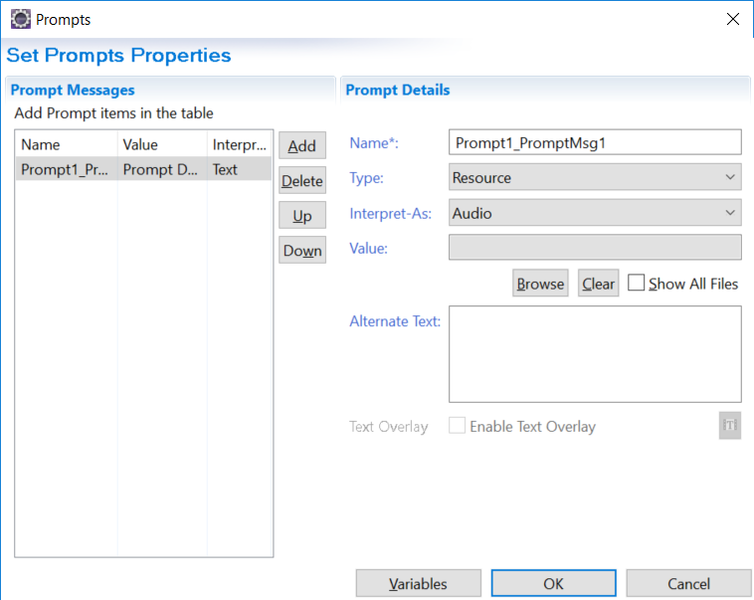Click the Add button
This screenshot has height=600, width=754.
coord(302,145)
